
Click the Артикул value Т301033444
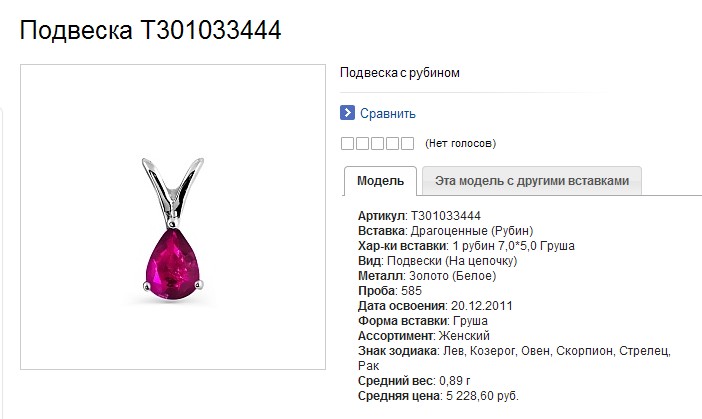[446, 216]
